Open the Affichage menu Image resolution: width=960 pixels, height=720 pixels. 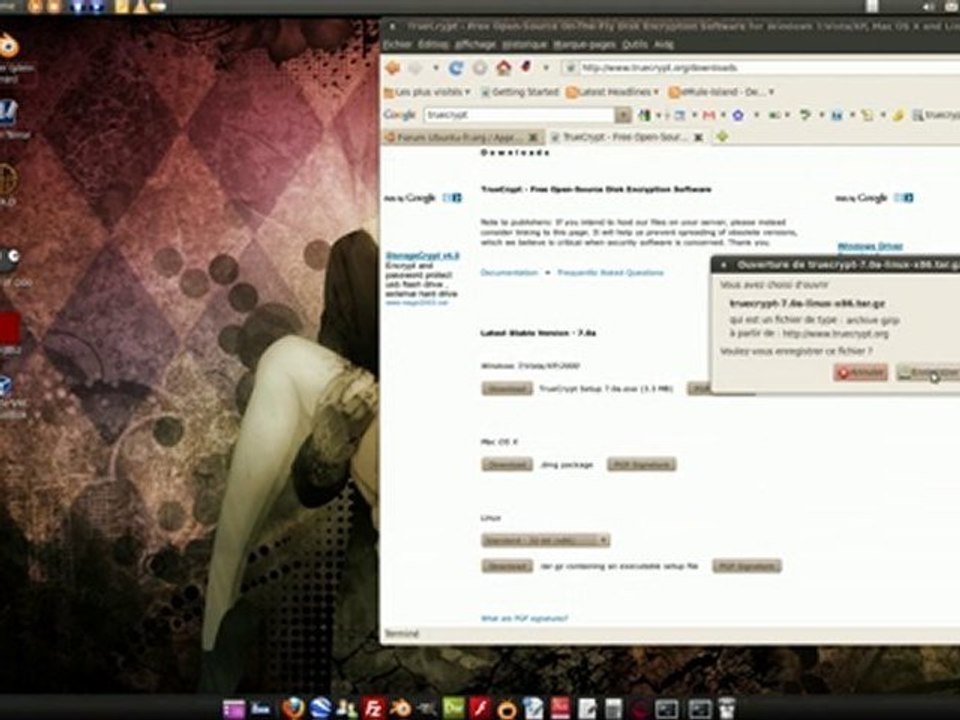tap(475, 44)
